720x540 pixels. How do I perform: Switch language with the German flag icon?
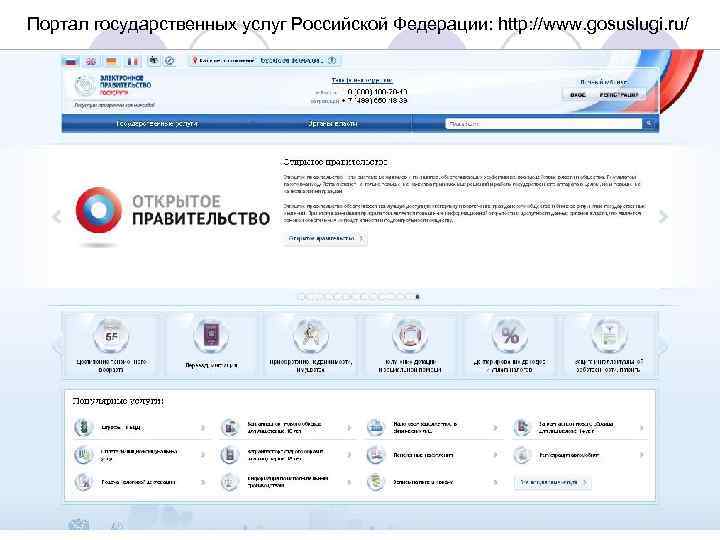[112, 61]
